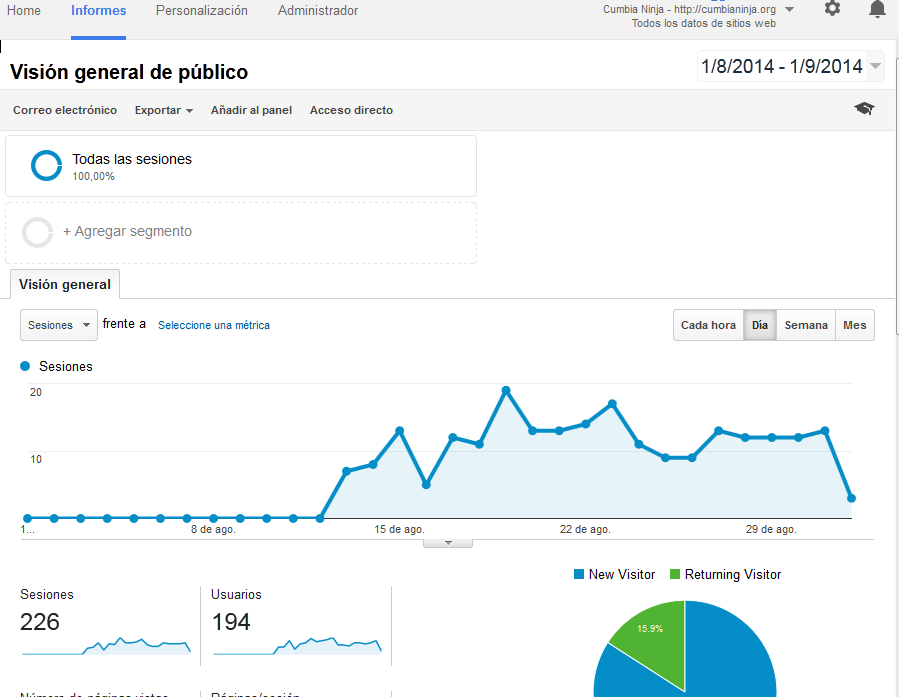Open the graduation cap education icon
Screen dimensions: 899x697
pyautogui.click(x=864, y=108)
